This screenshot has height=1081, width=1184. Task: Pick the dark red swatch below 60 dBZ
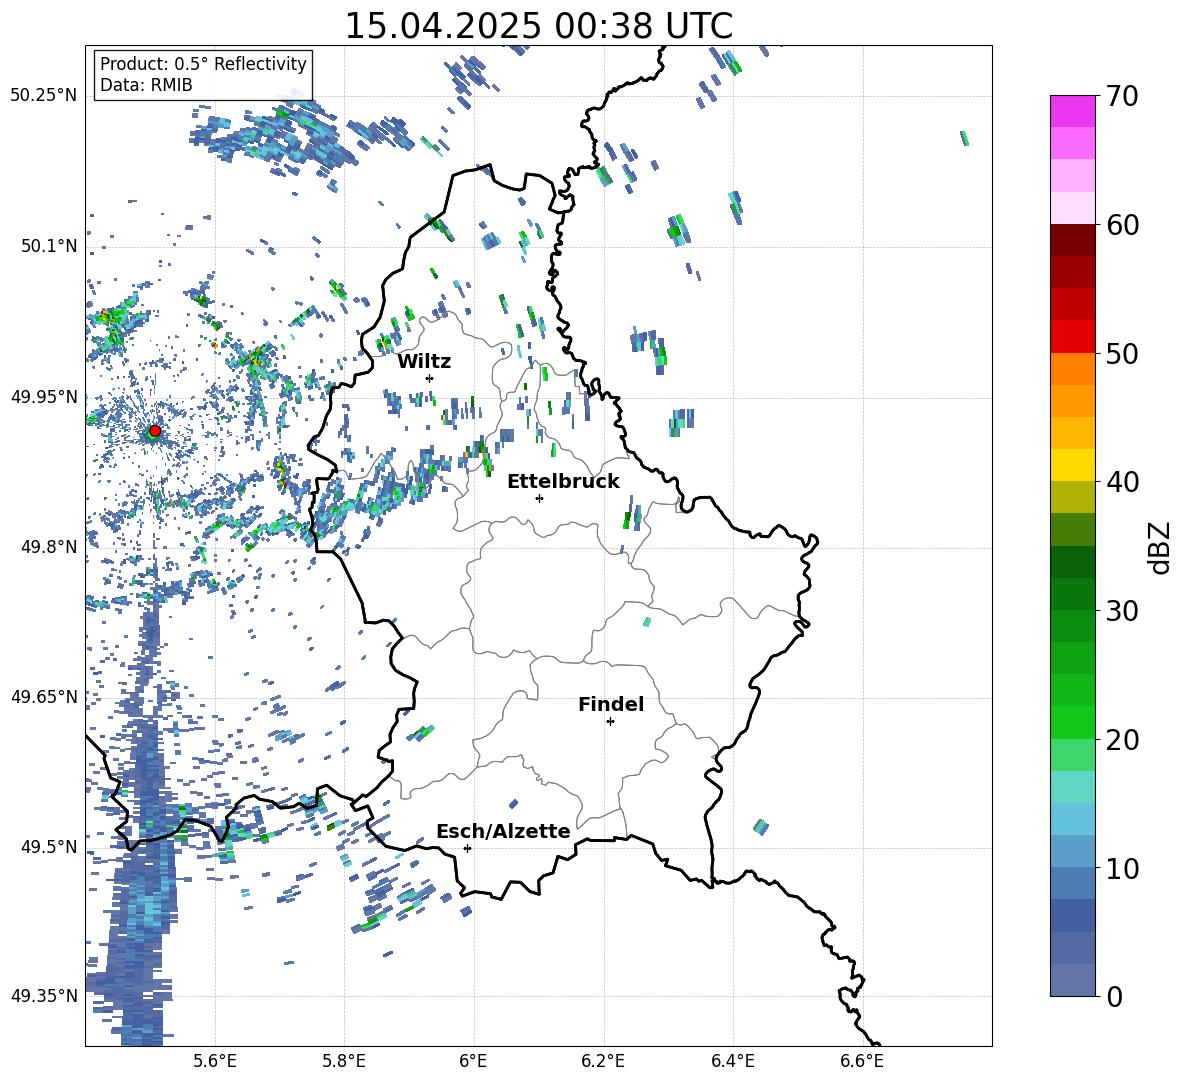pyautogui.click(x=1072, y=240)
